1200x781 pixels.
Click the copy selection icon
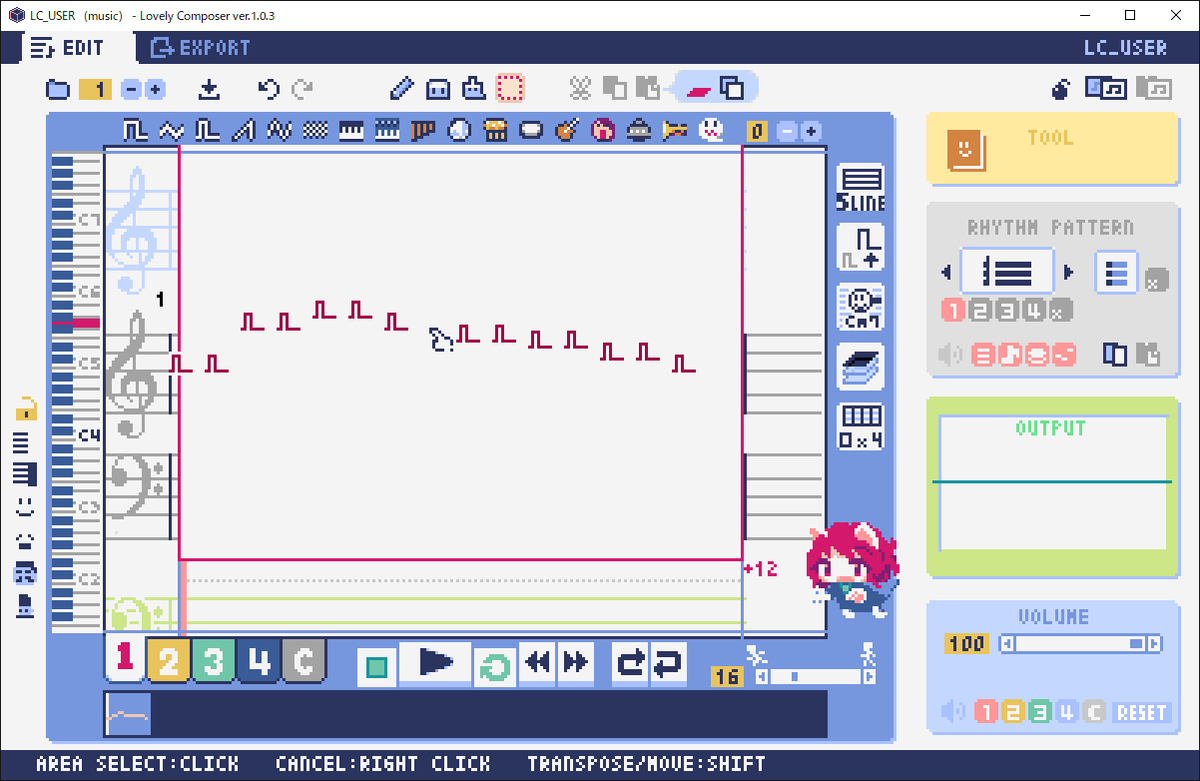point(615,88)
